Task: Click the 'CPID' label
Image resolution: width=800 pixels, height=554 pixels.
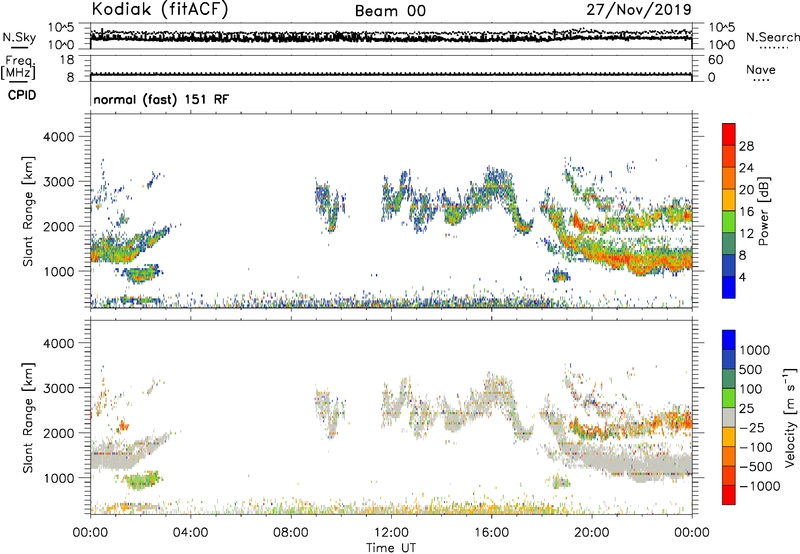Action: [x=22, y=95]
